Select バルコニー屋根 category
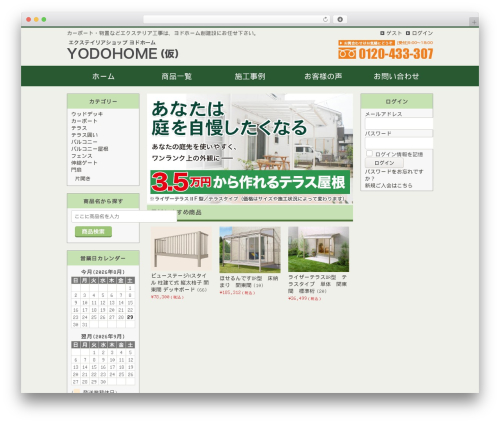Viewport: 500px width, 423px height. (x=90, y=149)
